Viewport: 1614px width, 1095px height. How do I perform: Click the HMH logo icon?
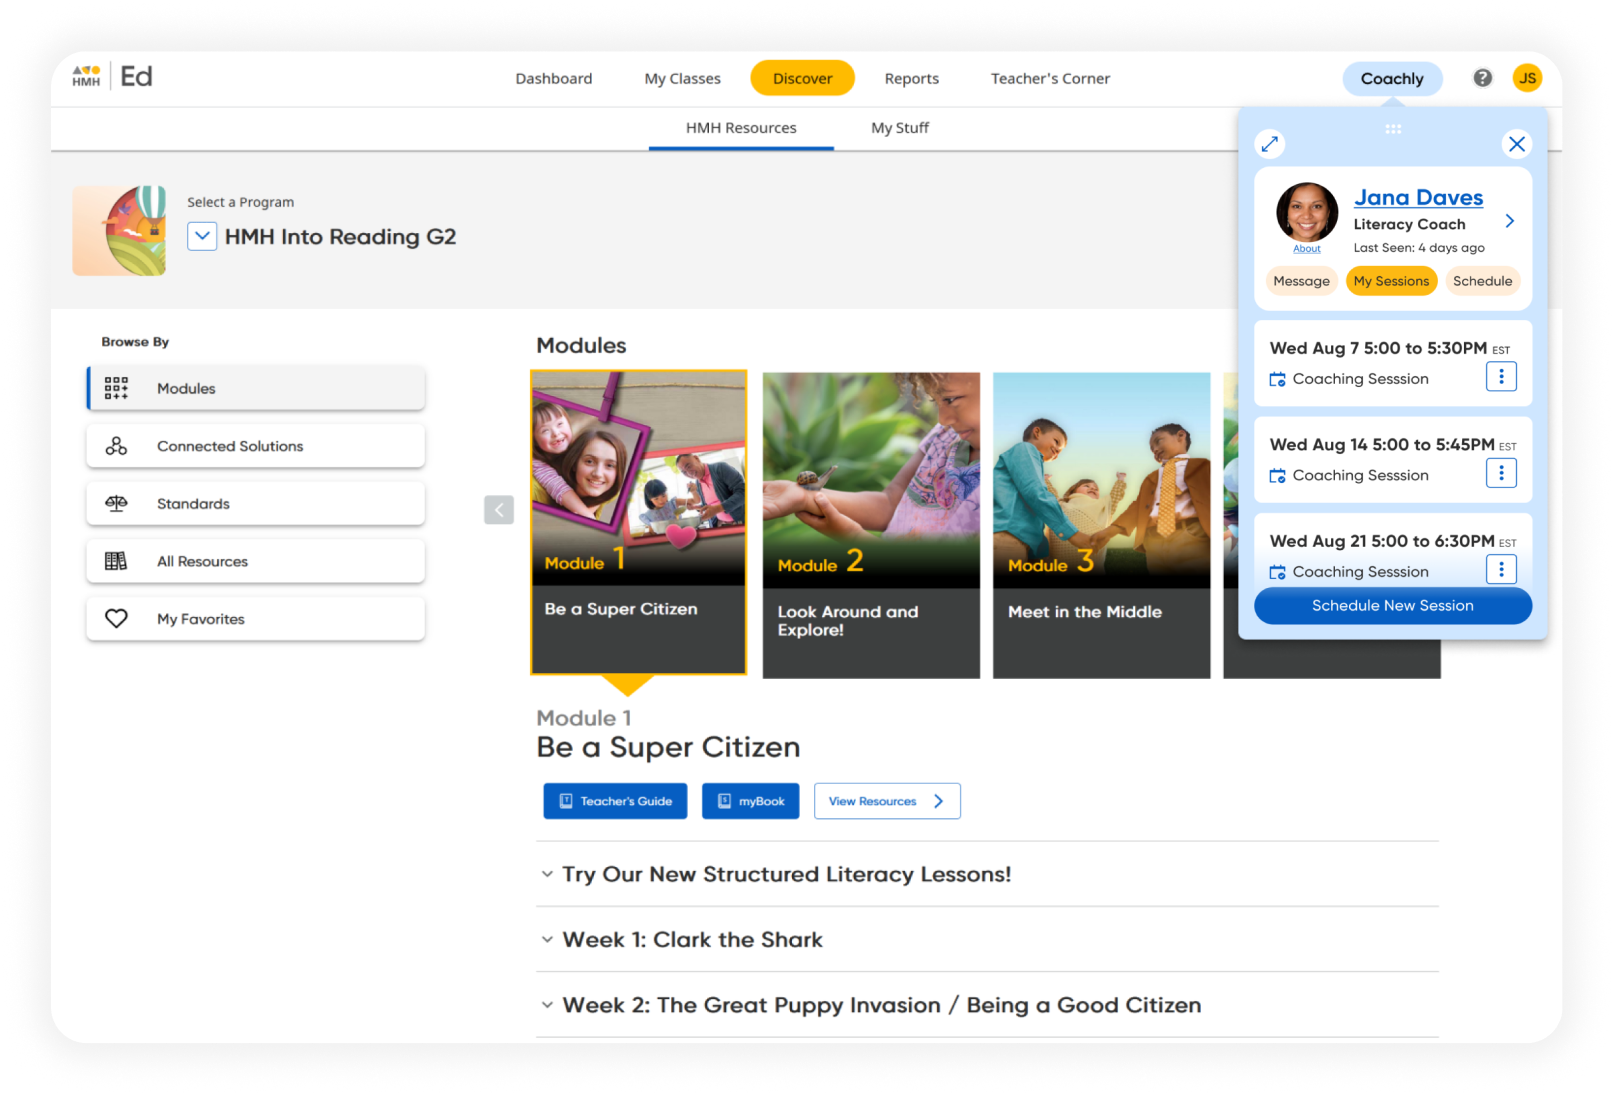pos(86,77)
